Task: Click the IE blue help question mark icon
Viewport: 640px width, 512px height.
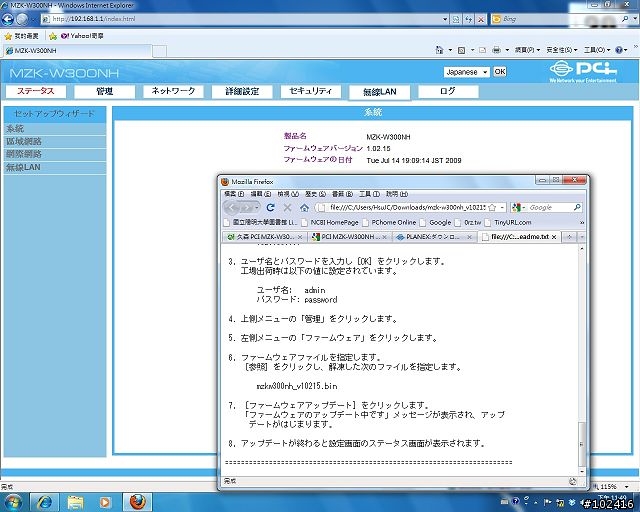Action: point(619,50)
